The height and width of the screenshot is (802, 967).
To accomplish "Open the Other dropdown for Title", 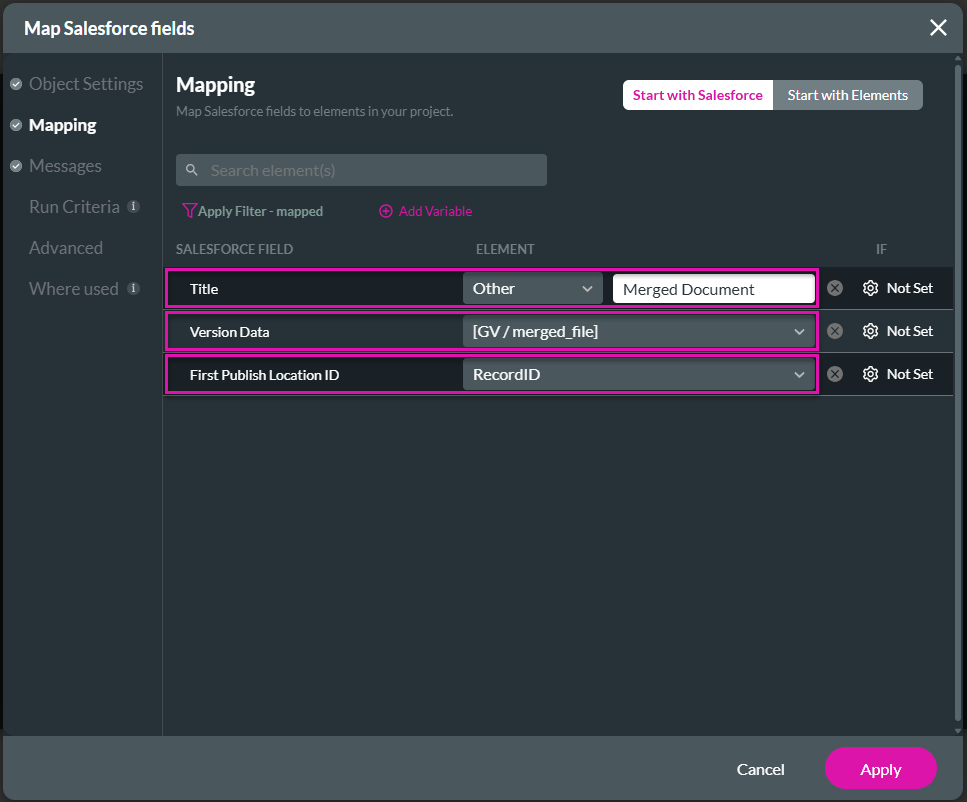I will (x=533, y=289).
